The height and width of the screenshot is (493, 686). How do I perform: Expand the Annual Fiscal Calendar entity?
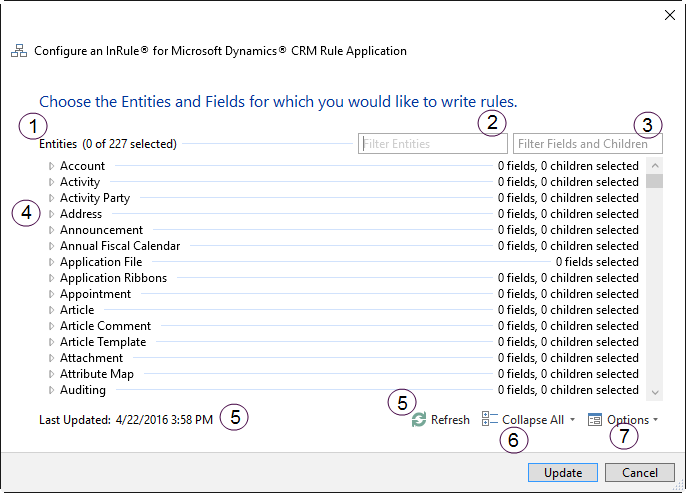[51, 246]
